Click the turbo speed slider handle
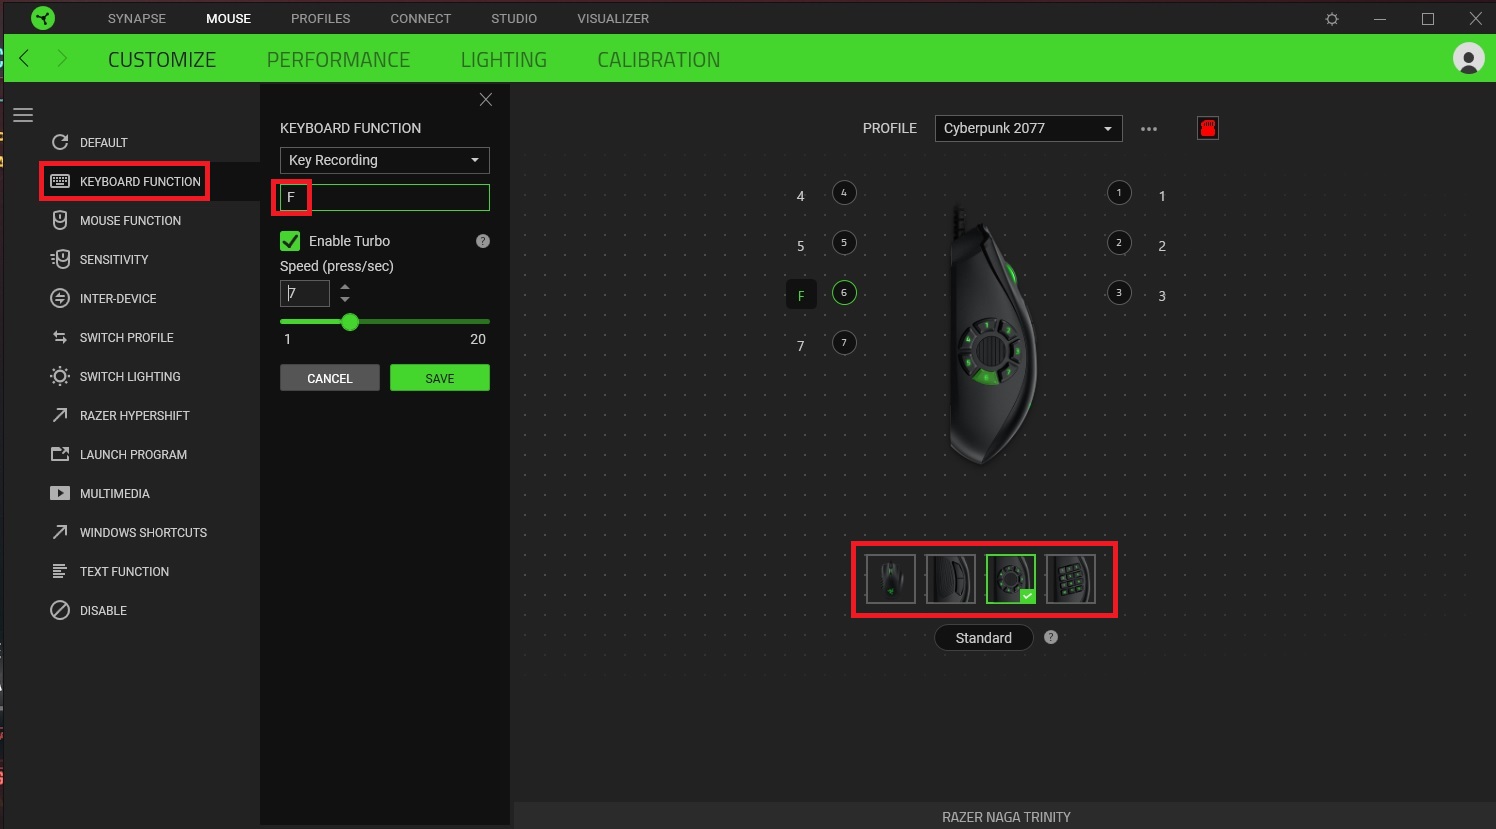This screenshot has height=829, width=1496. (x=350, y=322)
